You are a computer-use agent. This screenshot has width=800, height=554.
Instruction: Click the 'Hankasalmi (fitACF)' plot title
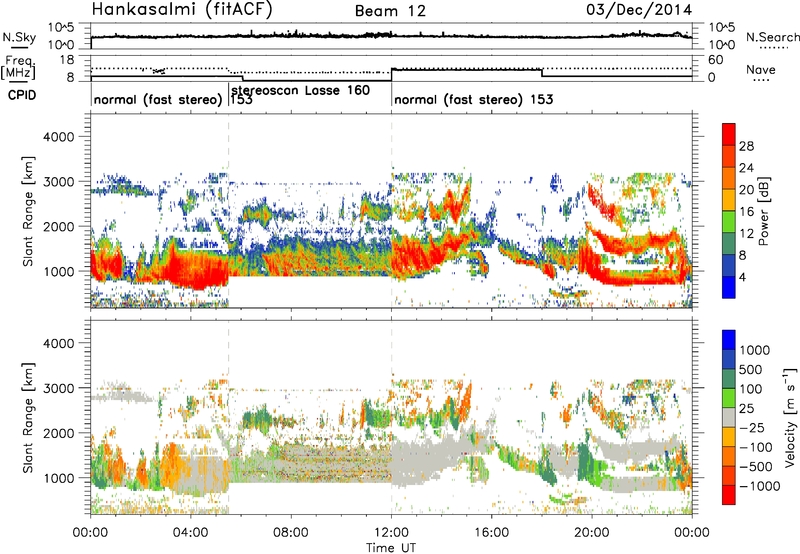182,9
